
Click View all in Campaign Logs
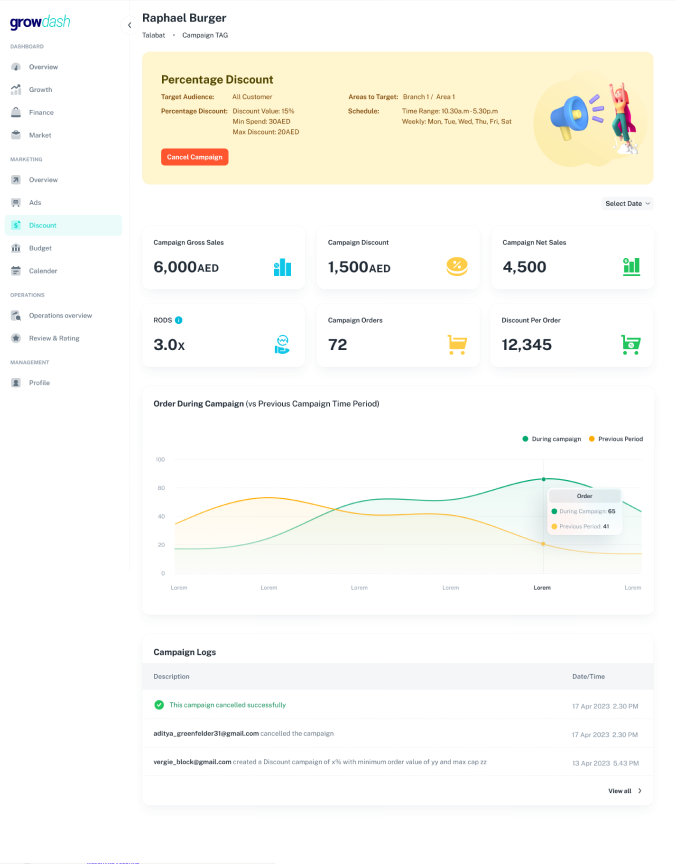coord(620,791)
